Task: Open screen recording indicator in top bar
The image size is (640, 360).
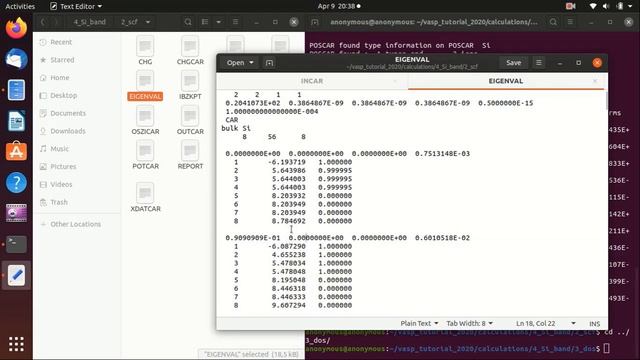Action: tap(571, 6)
